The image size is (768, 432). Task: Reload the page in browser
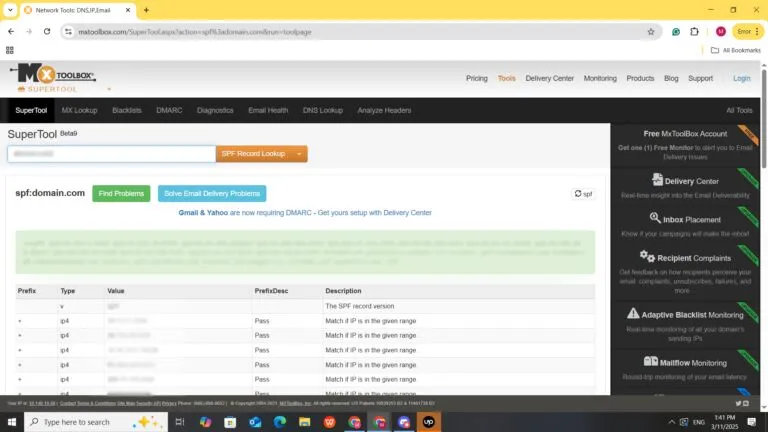47,31
